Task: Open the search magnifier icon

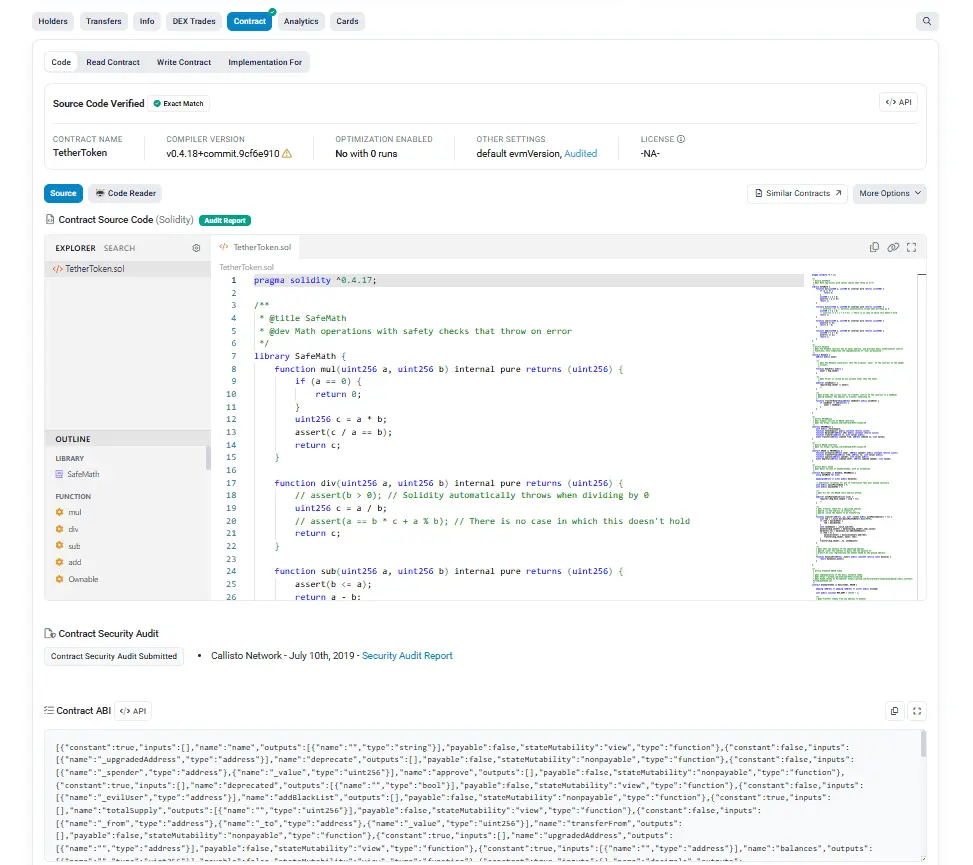Action: coord(926,21)
